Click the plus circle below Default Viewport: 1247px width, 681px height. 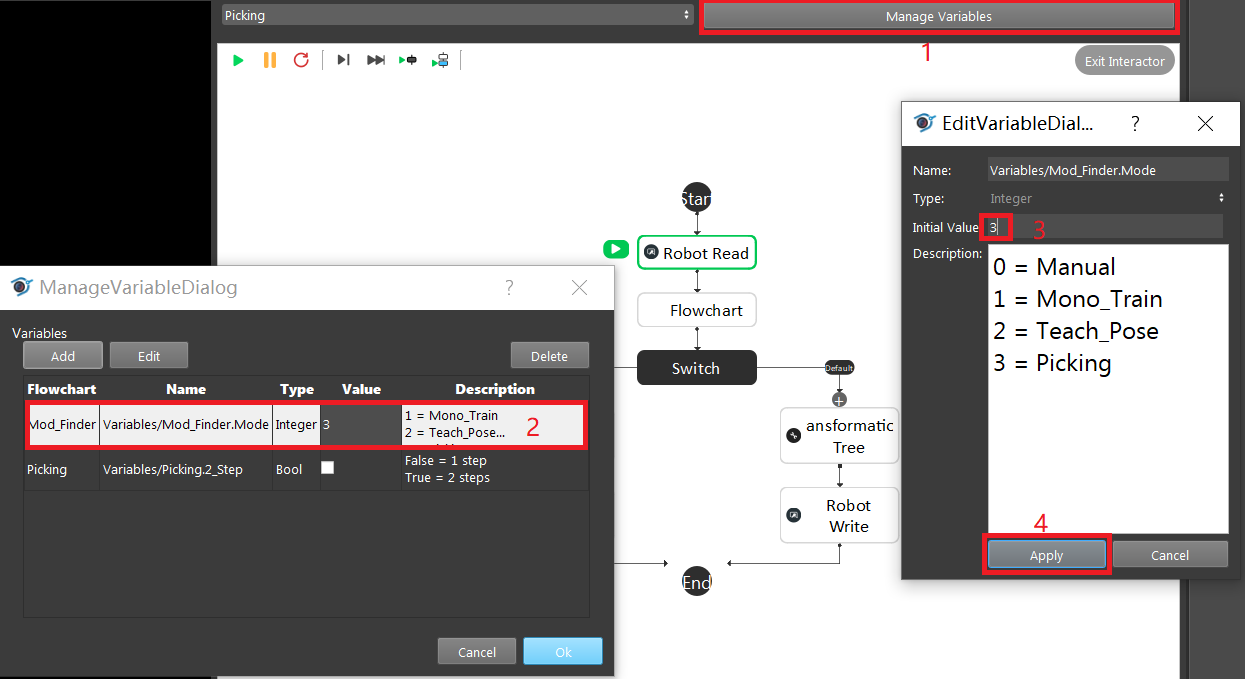point(839,399)
